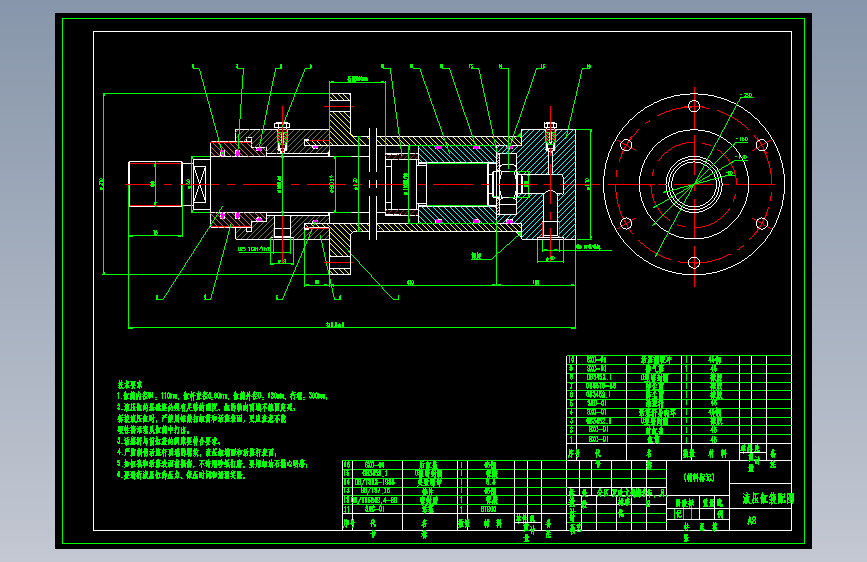The height and width of the screenshot is (562, 867).
Task: Select row 1 of the upper parts list
Action: (x=679, y=439)
